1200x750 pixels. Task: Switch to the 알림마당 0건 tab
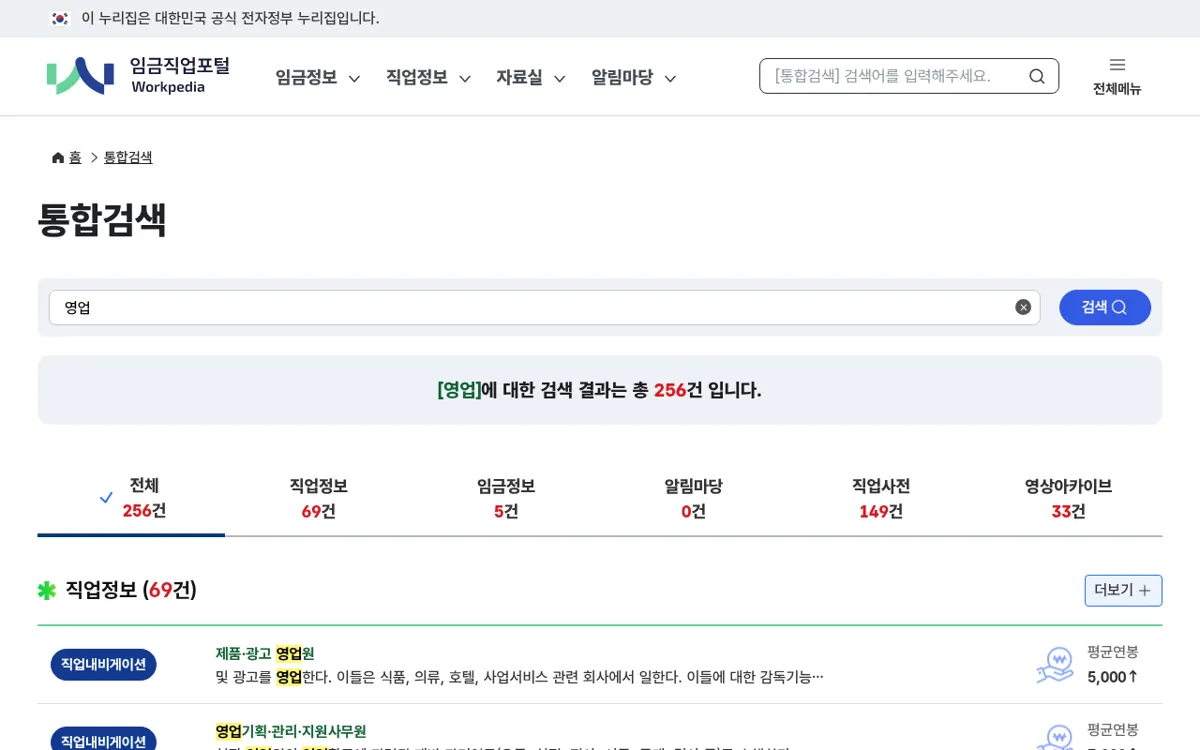(693, 498)
